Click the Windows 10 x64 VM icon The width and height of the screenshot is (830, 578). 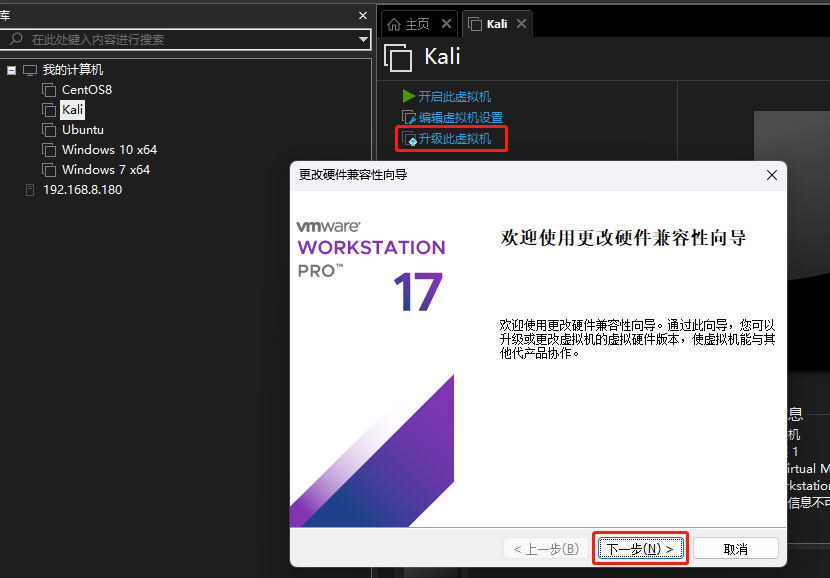click(x=49, y=150)
